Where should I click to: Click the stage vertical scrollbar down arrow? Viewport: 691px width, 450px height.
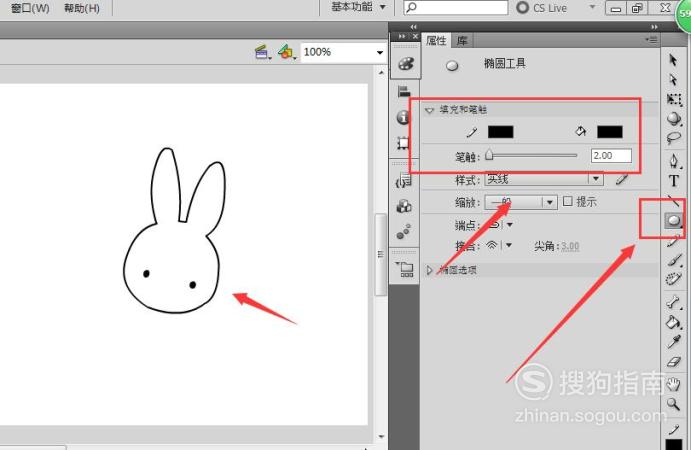pos(381,436)
